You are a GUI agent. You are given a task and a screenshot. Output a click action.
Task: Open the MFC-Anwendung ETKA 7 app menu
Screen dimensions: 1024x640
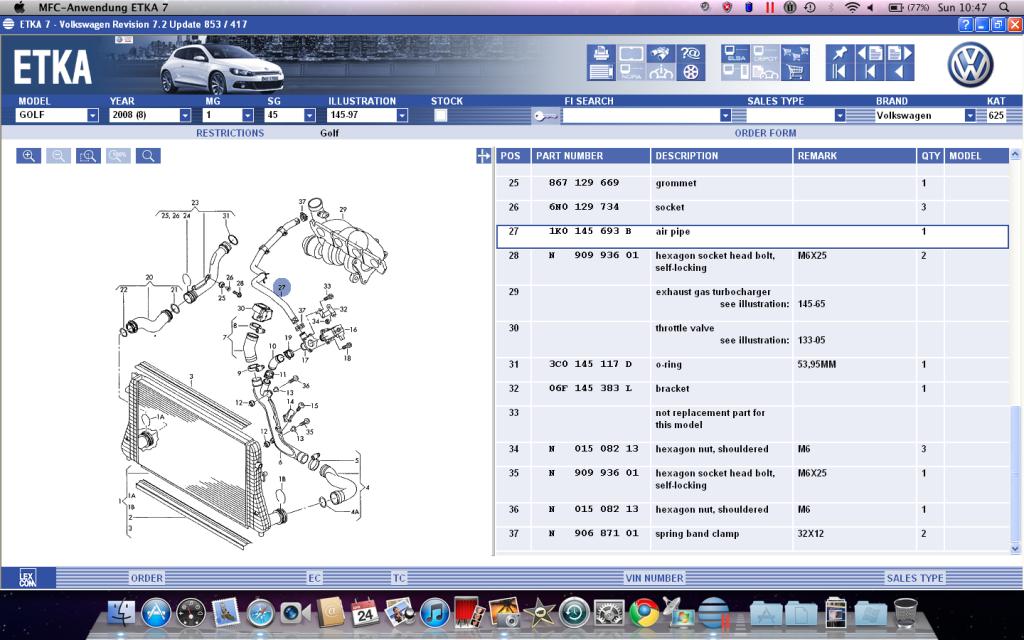103,8
